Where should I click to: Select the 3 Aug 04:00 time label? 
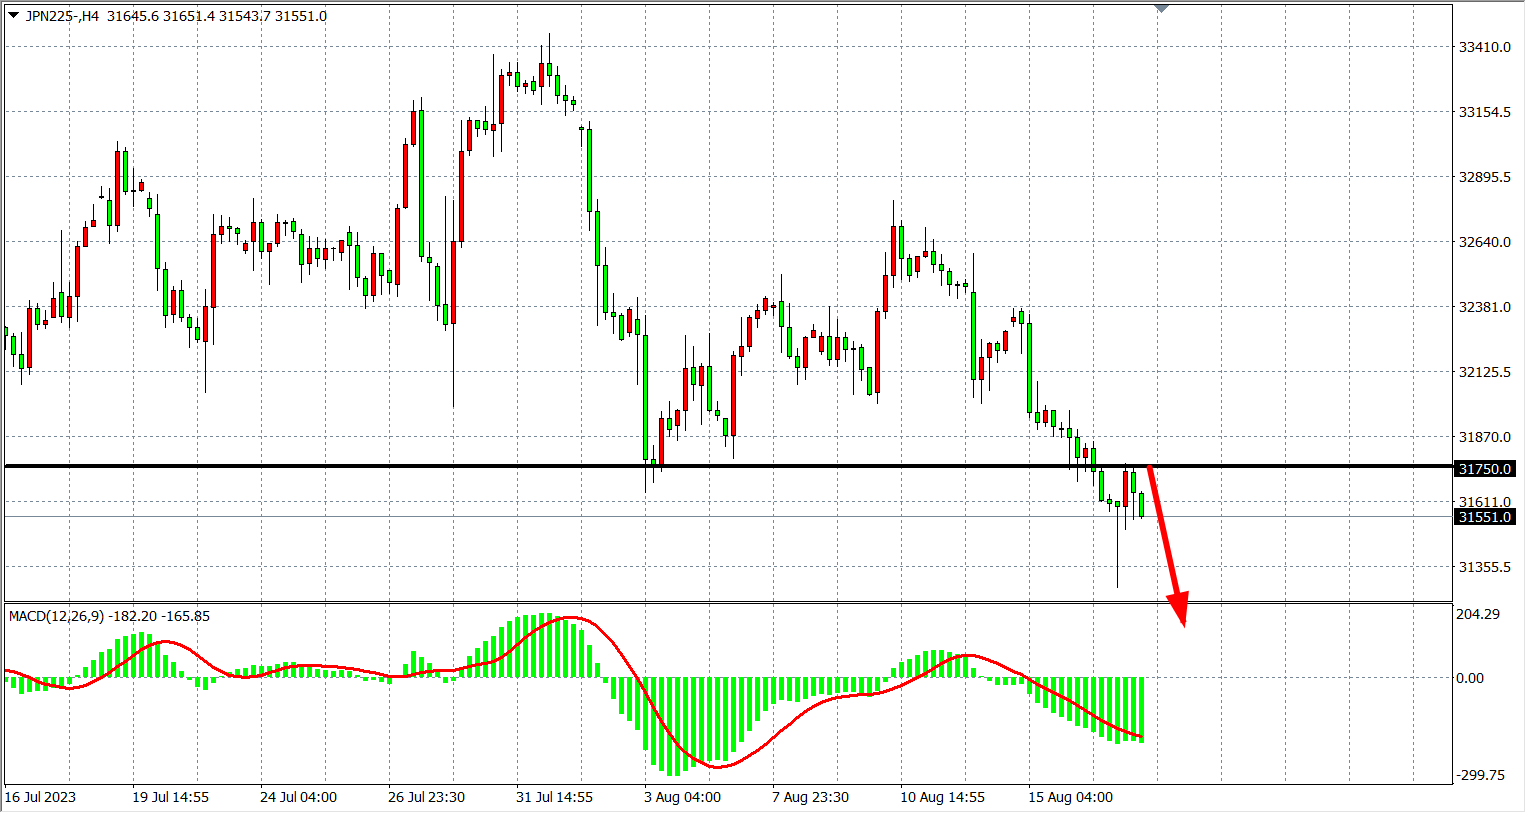tap(682, 797)
